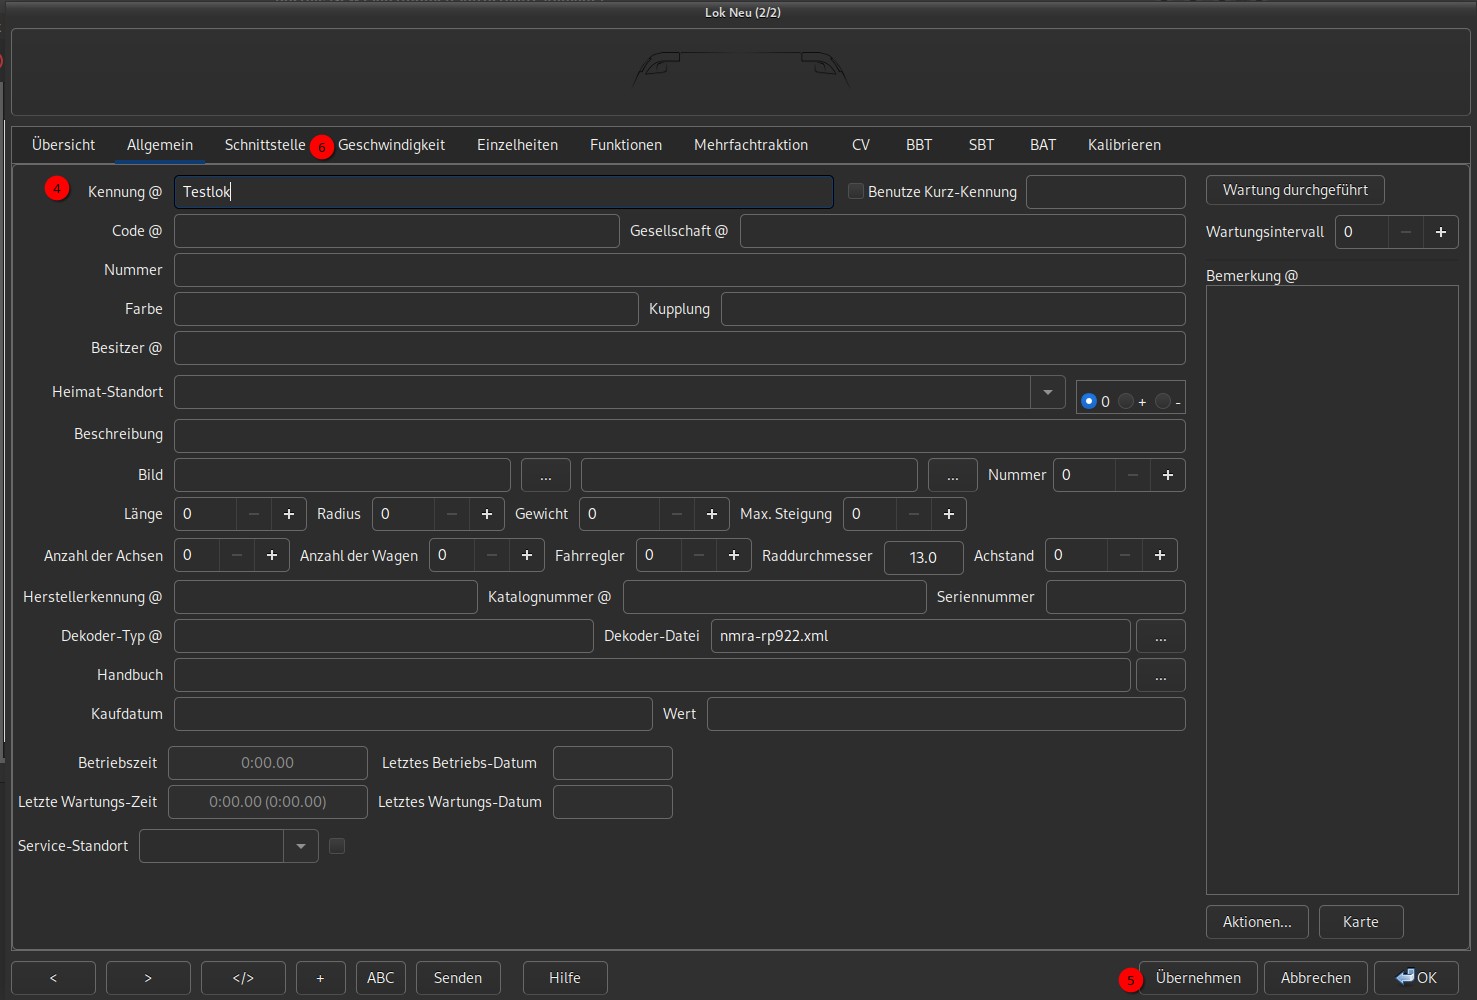The width and height of the screenshot is (1477, 1000).
Task: Click the plus button in bottom bar
Action: click(x=320, y=978)
